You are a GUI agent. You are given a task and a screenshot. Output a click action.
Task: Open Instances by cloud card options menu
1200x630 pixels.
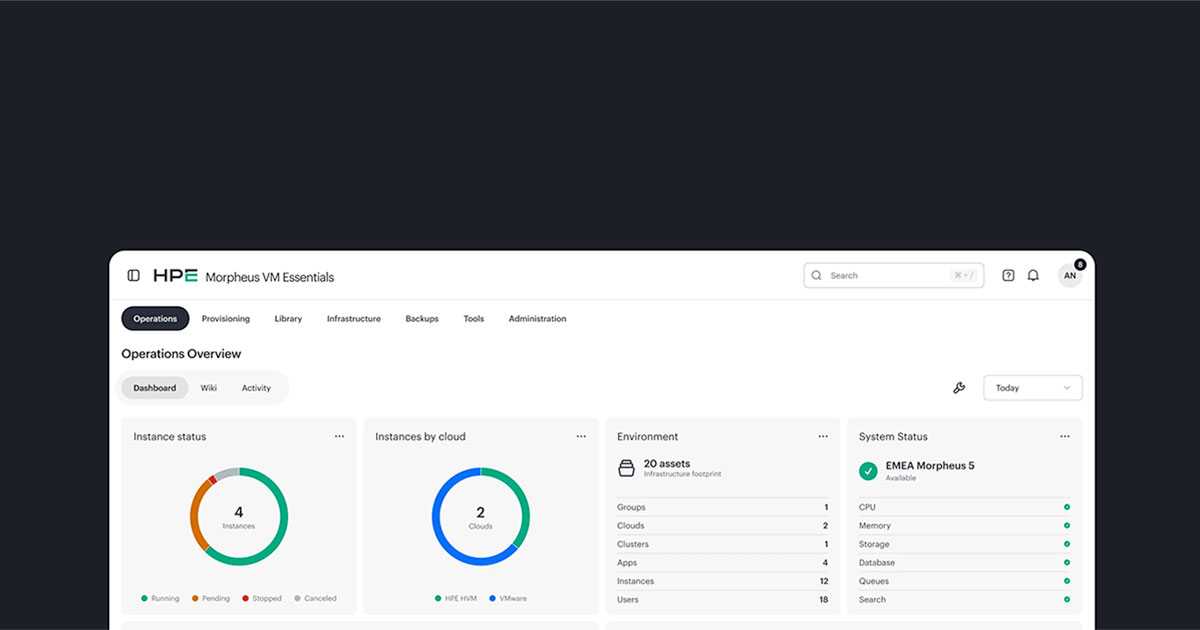pos(581,437)
